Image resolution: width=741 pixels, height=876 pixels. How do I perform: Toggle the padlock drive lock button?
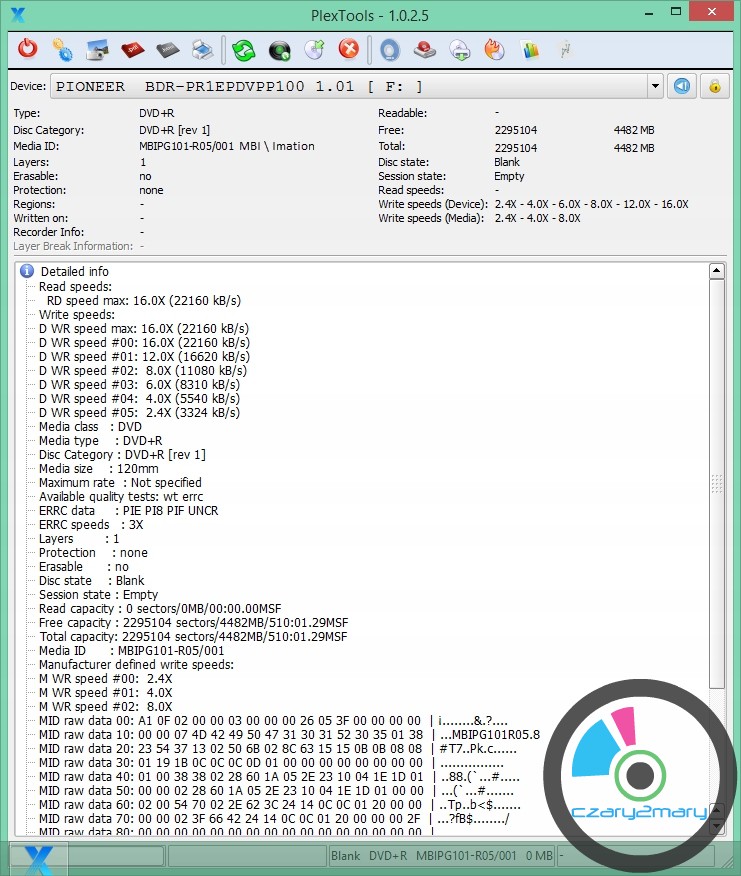714,86
